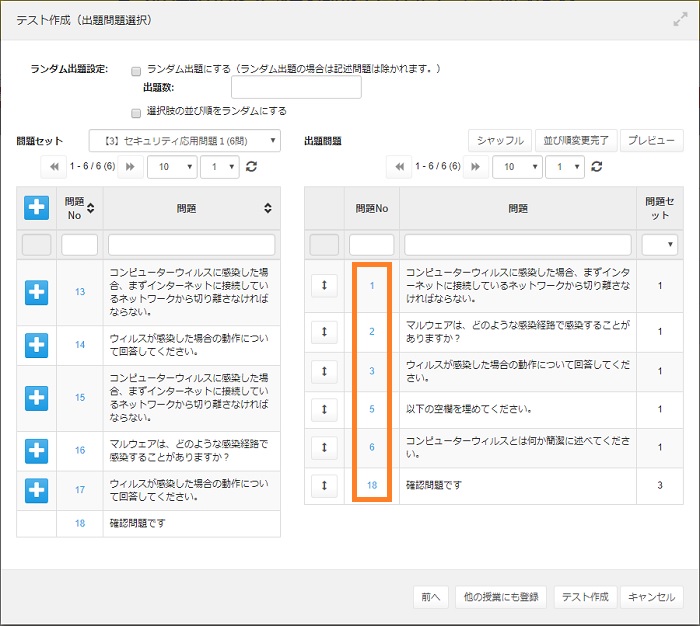Tick the select-all box in left filter row

click(x=36, y=245)
